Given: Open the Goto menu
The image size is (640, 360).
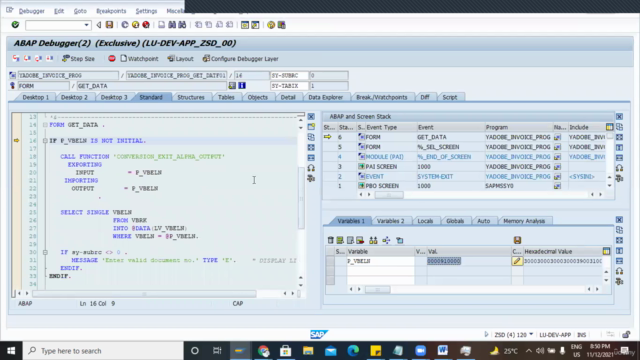Looking at the screenshot, I should [80, 11].
